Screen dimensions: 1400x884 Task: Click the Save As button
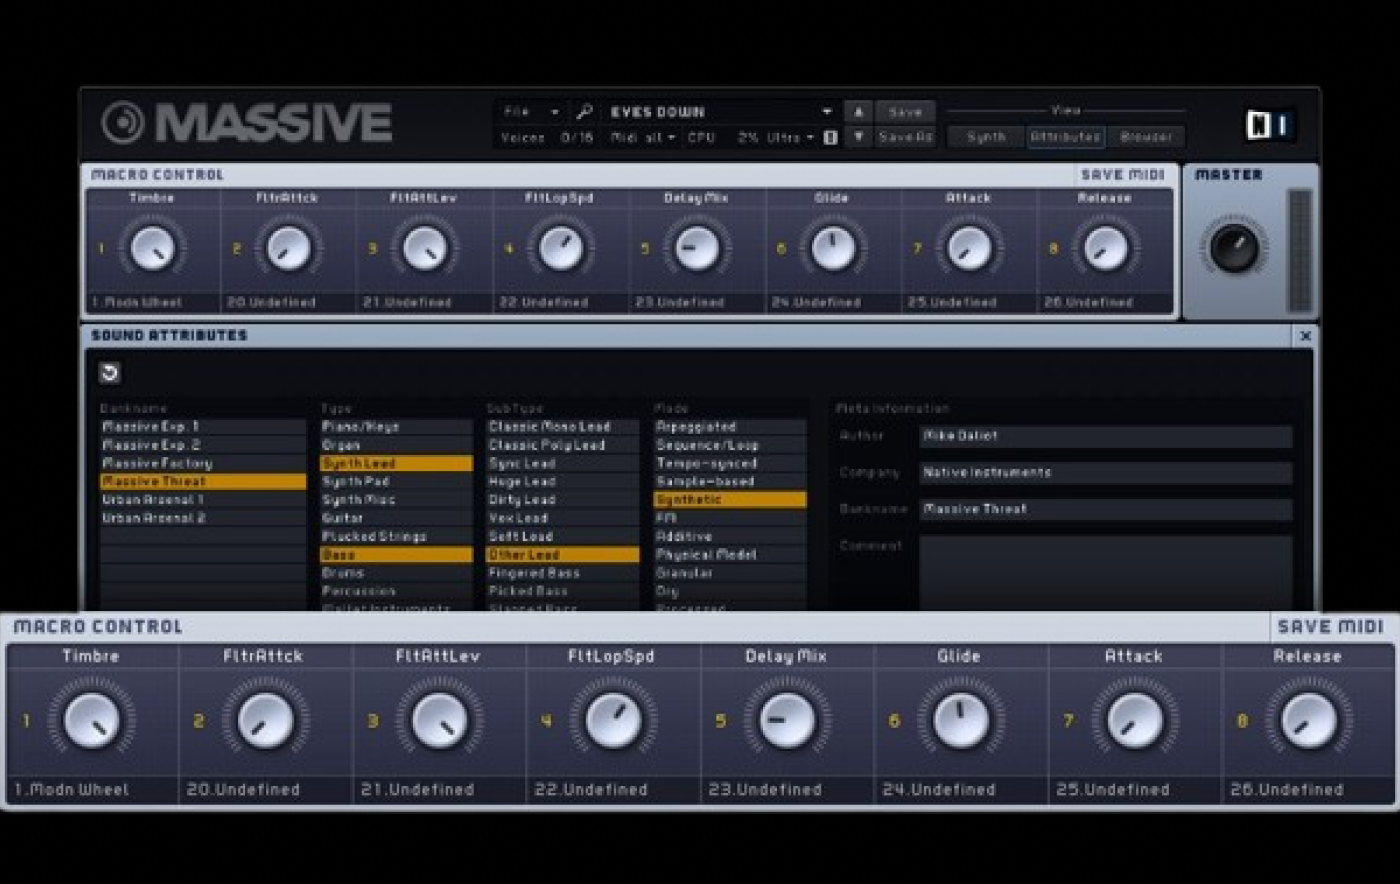pyautogui.click(x=905, y=137)
